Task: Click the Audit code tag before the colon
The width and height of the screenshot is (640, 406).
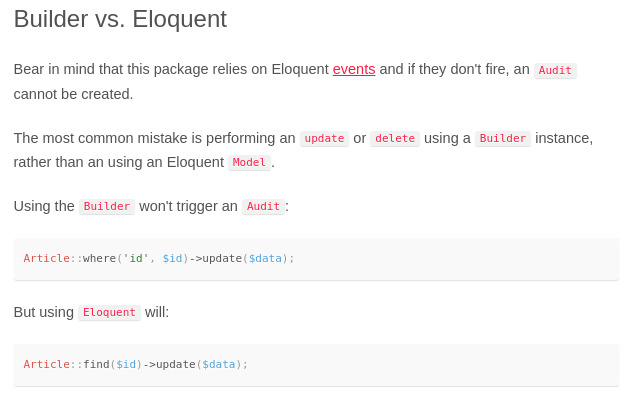Action: [263, 206]
